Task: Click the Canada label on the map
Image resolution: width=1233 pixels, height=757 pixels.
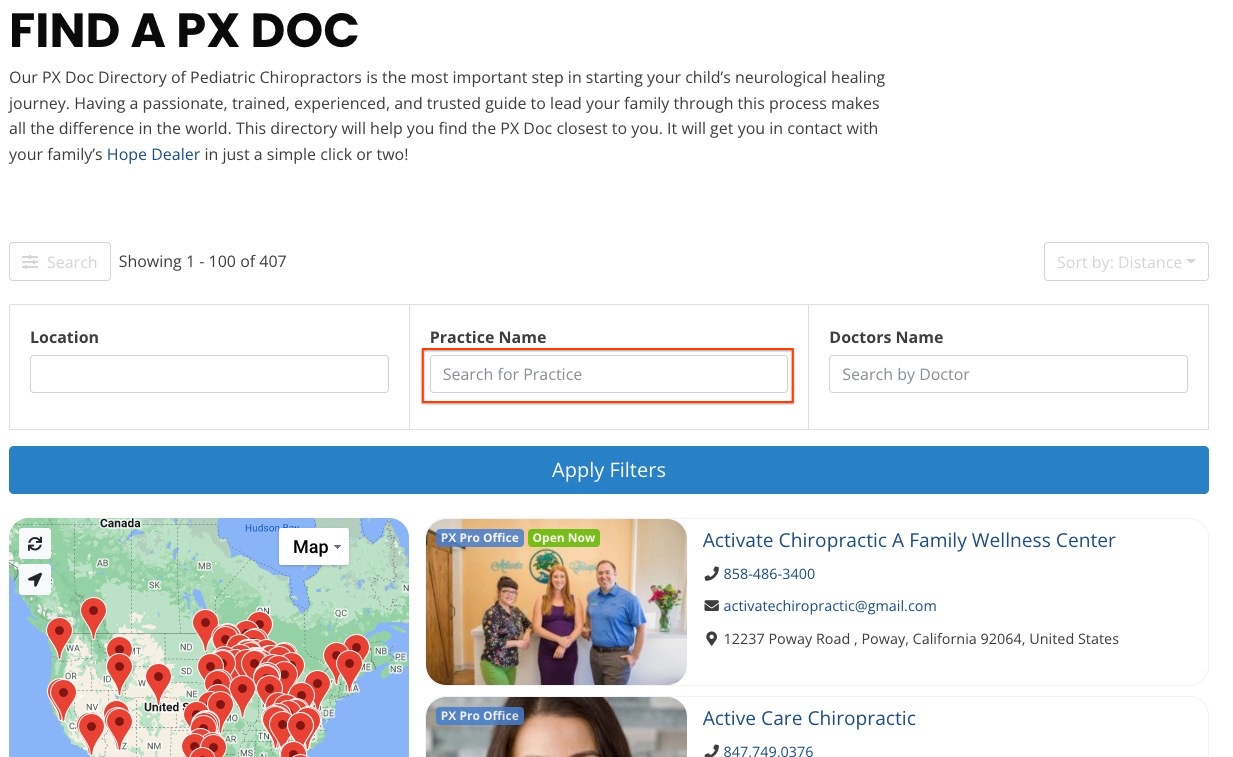Action: pos(120,523)
